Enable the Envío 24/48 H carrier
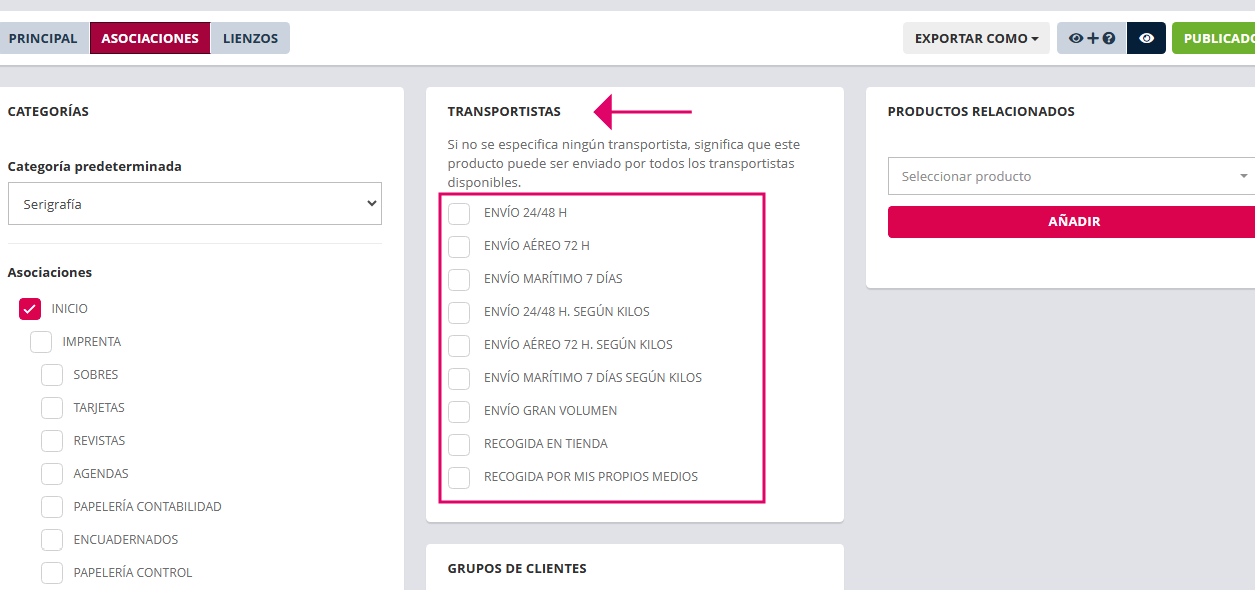Screen dimensions: 1255x590 pyautogui.click(x=459, y=213)
